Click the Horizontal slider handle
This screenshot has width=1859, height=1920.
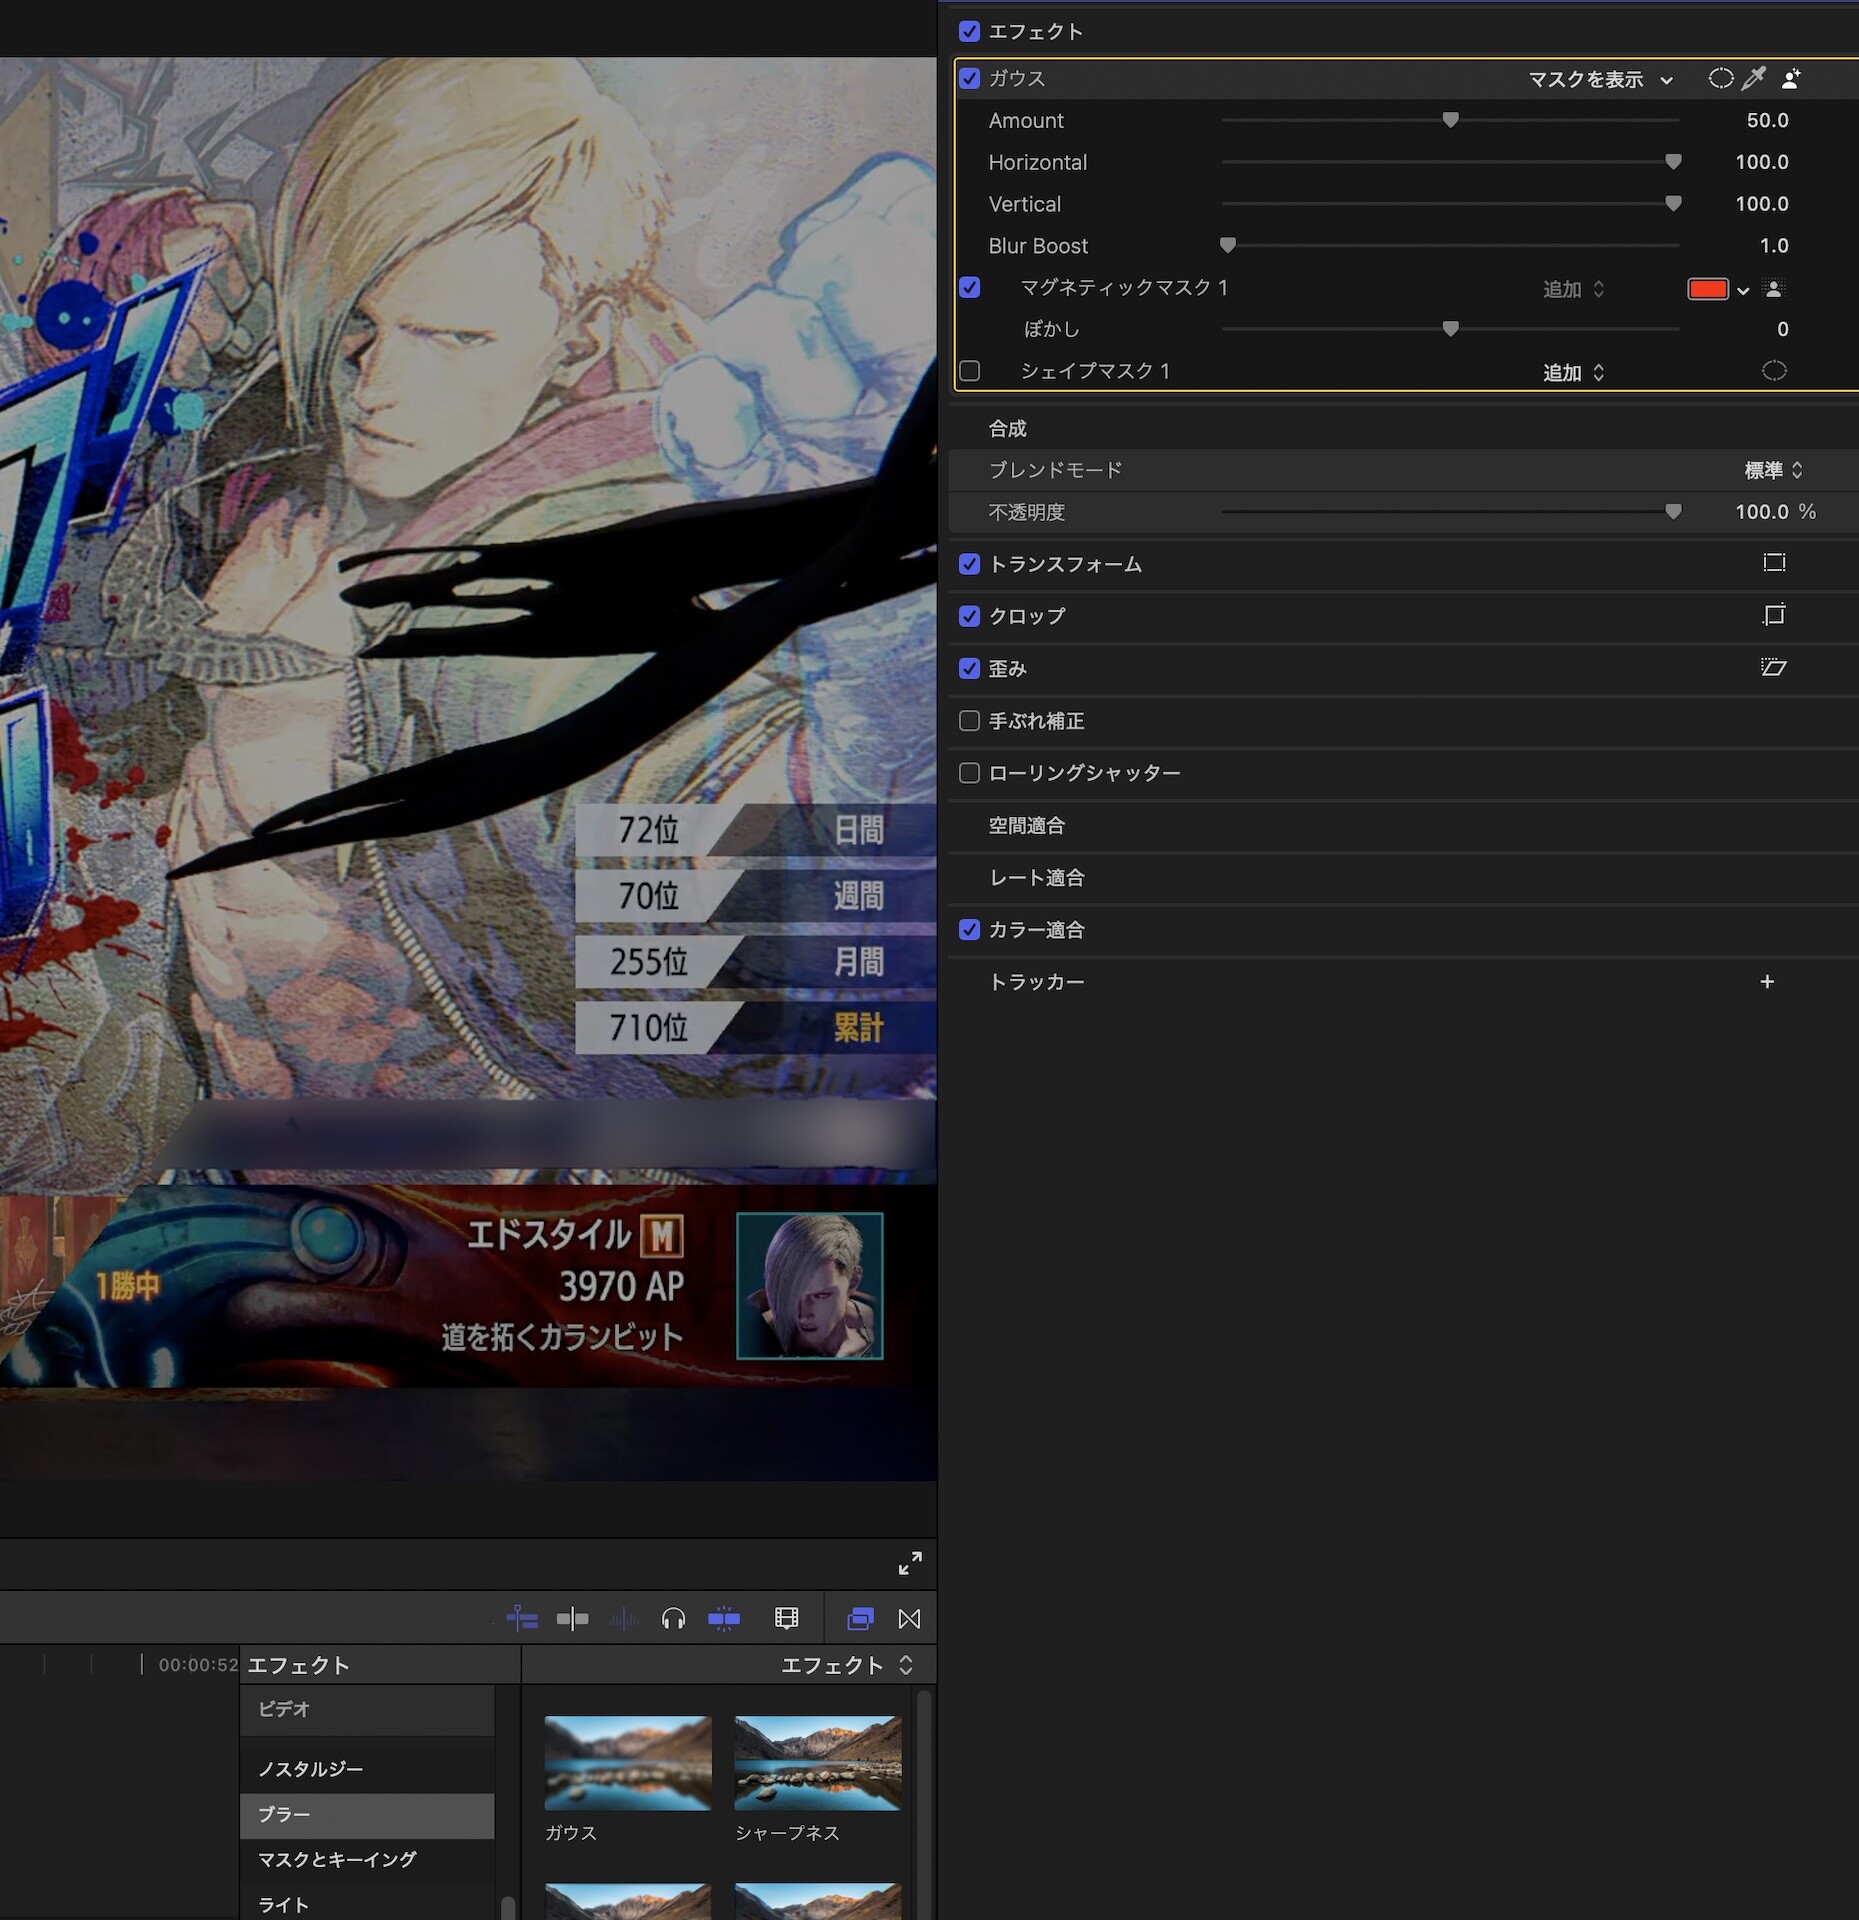click(x=1673, y=162)
